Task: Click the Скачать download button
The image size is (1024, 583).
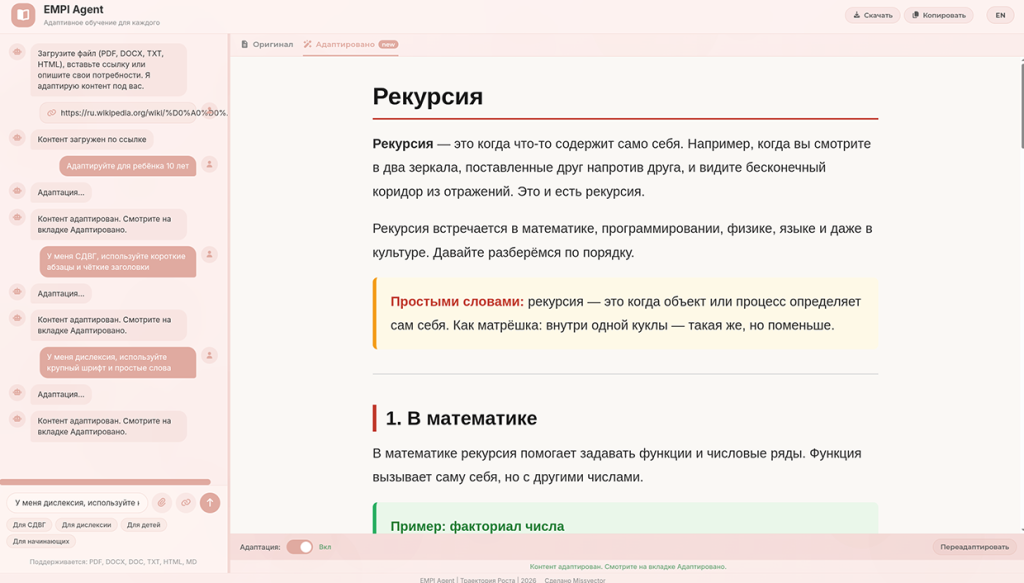Action: coord(872,15)
